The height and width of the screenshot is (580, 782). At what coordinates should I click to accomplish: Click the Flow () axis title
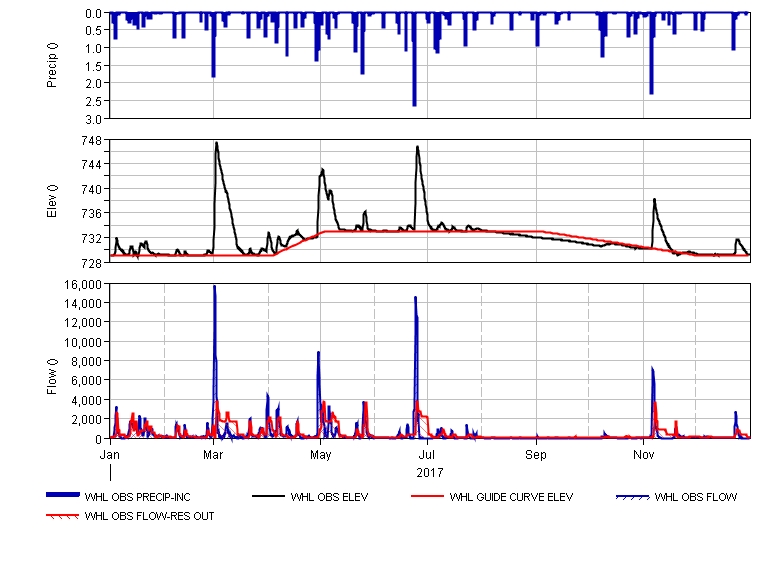[52, 376]
